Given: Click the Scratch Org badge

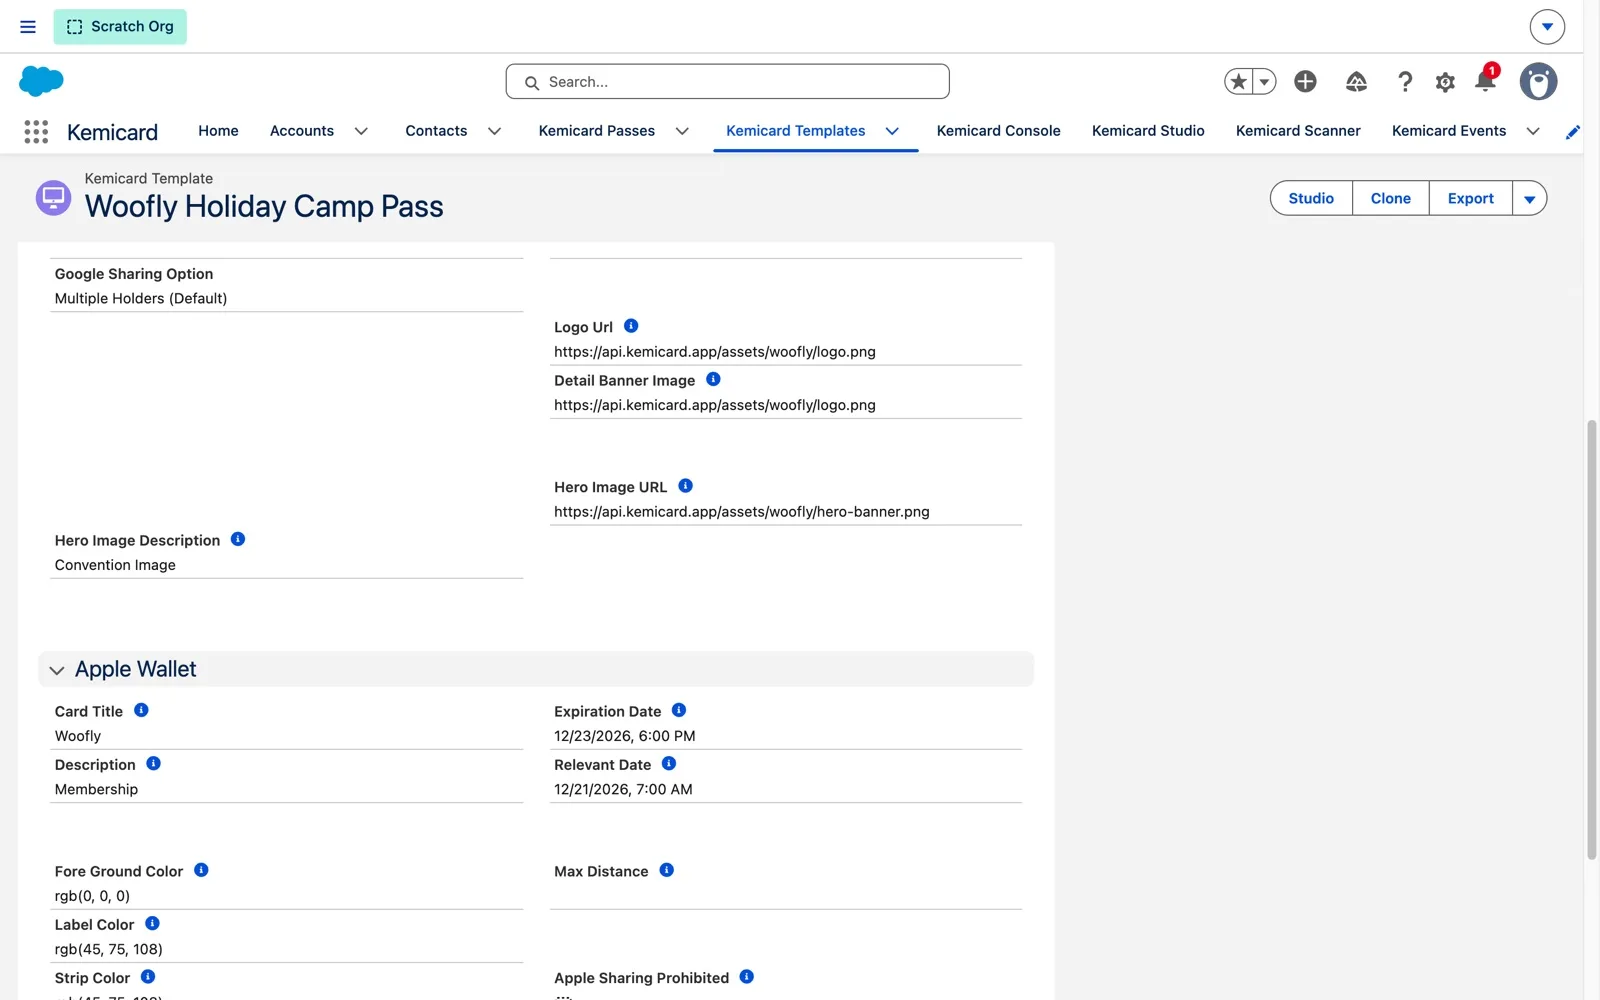Looking at the screenshot, I should coord(120,27).
